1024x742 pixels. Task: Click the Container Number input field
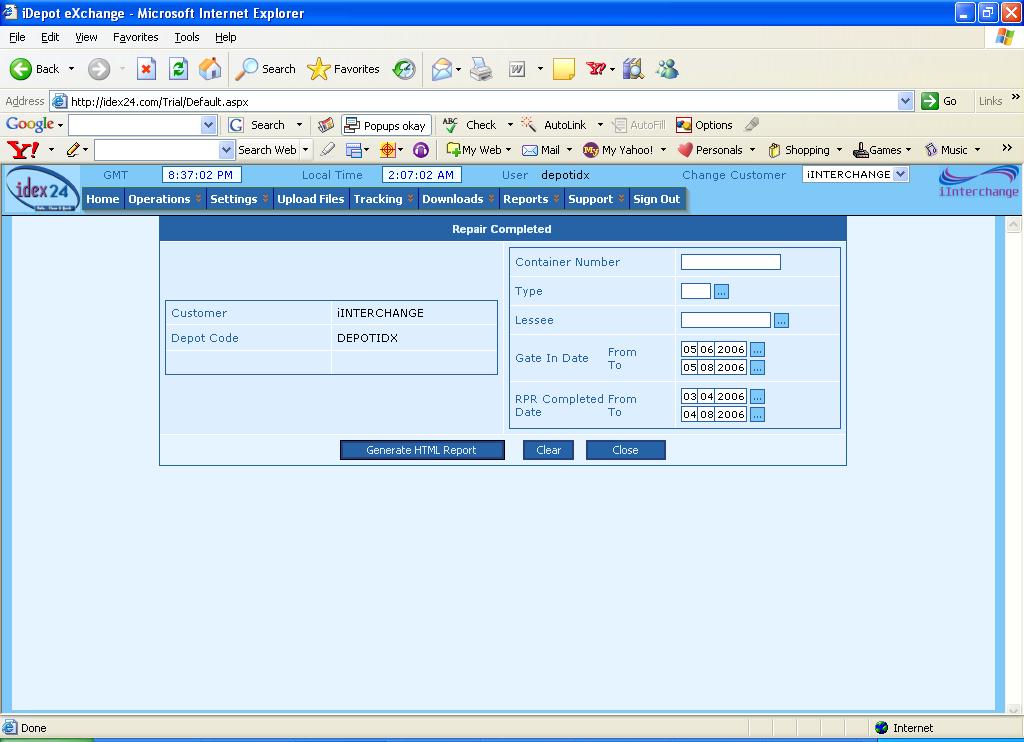coord(730,262)
